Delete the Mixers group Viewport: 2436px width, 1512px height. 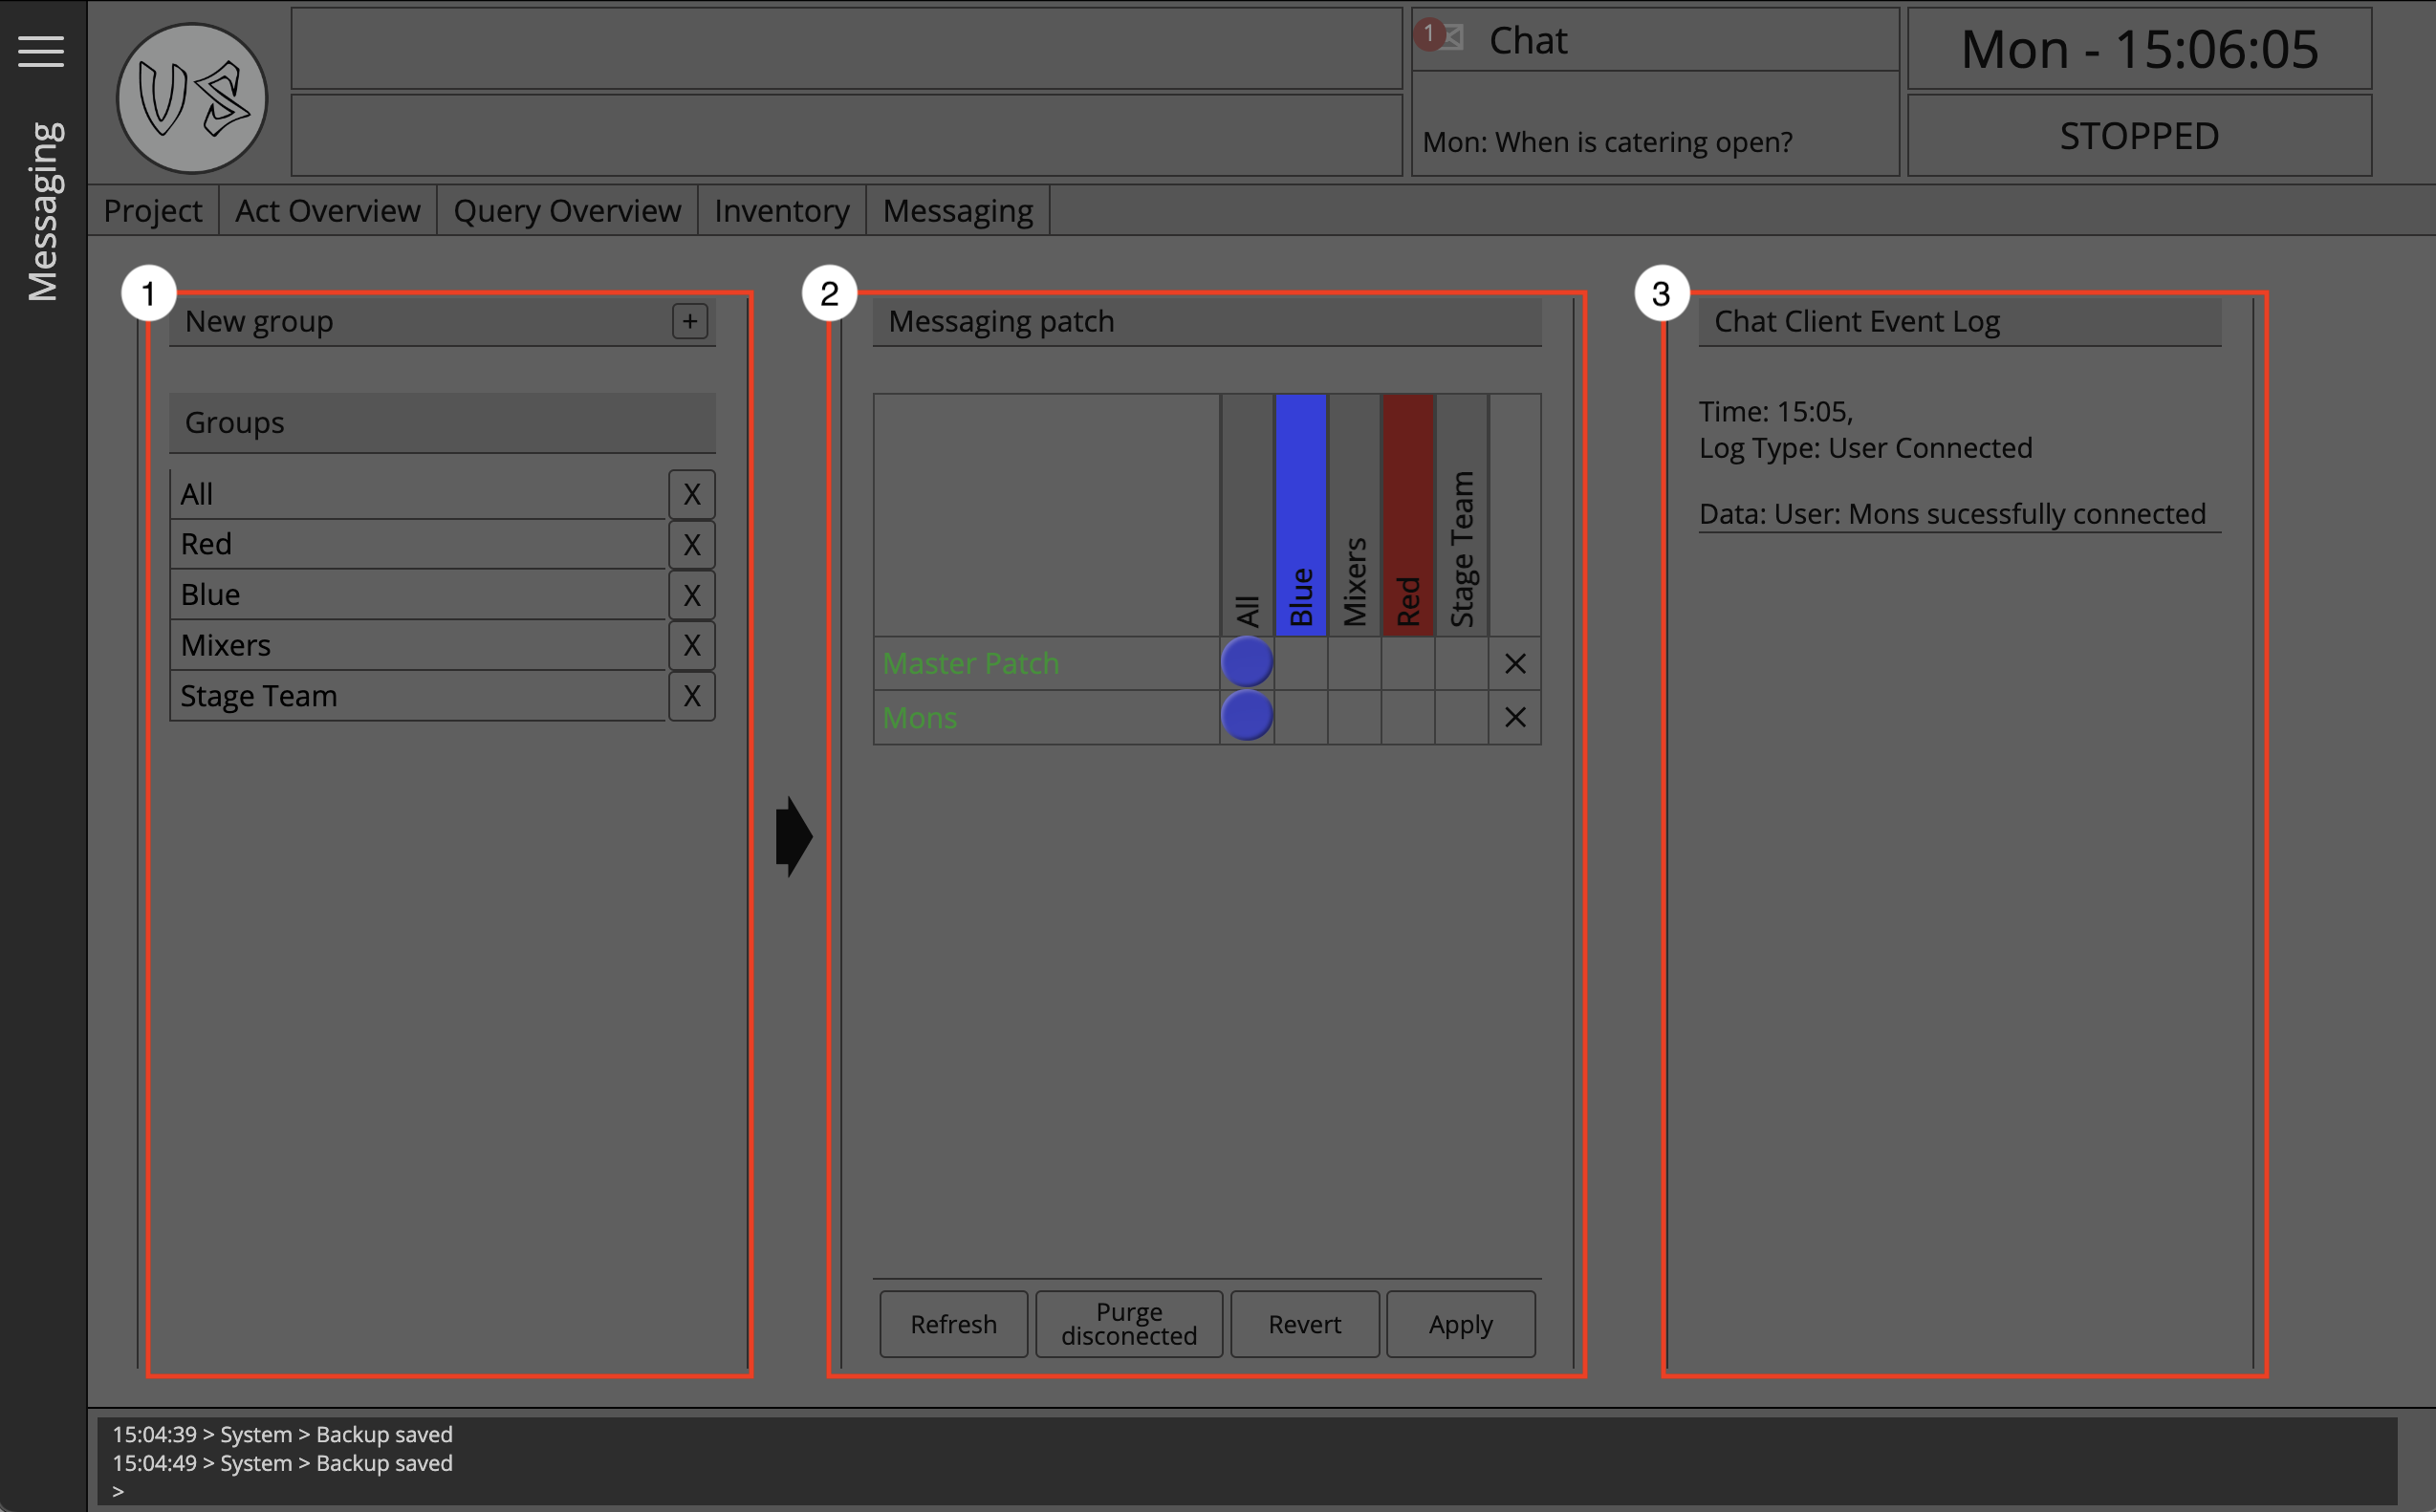[692, 645]
